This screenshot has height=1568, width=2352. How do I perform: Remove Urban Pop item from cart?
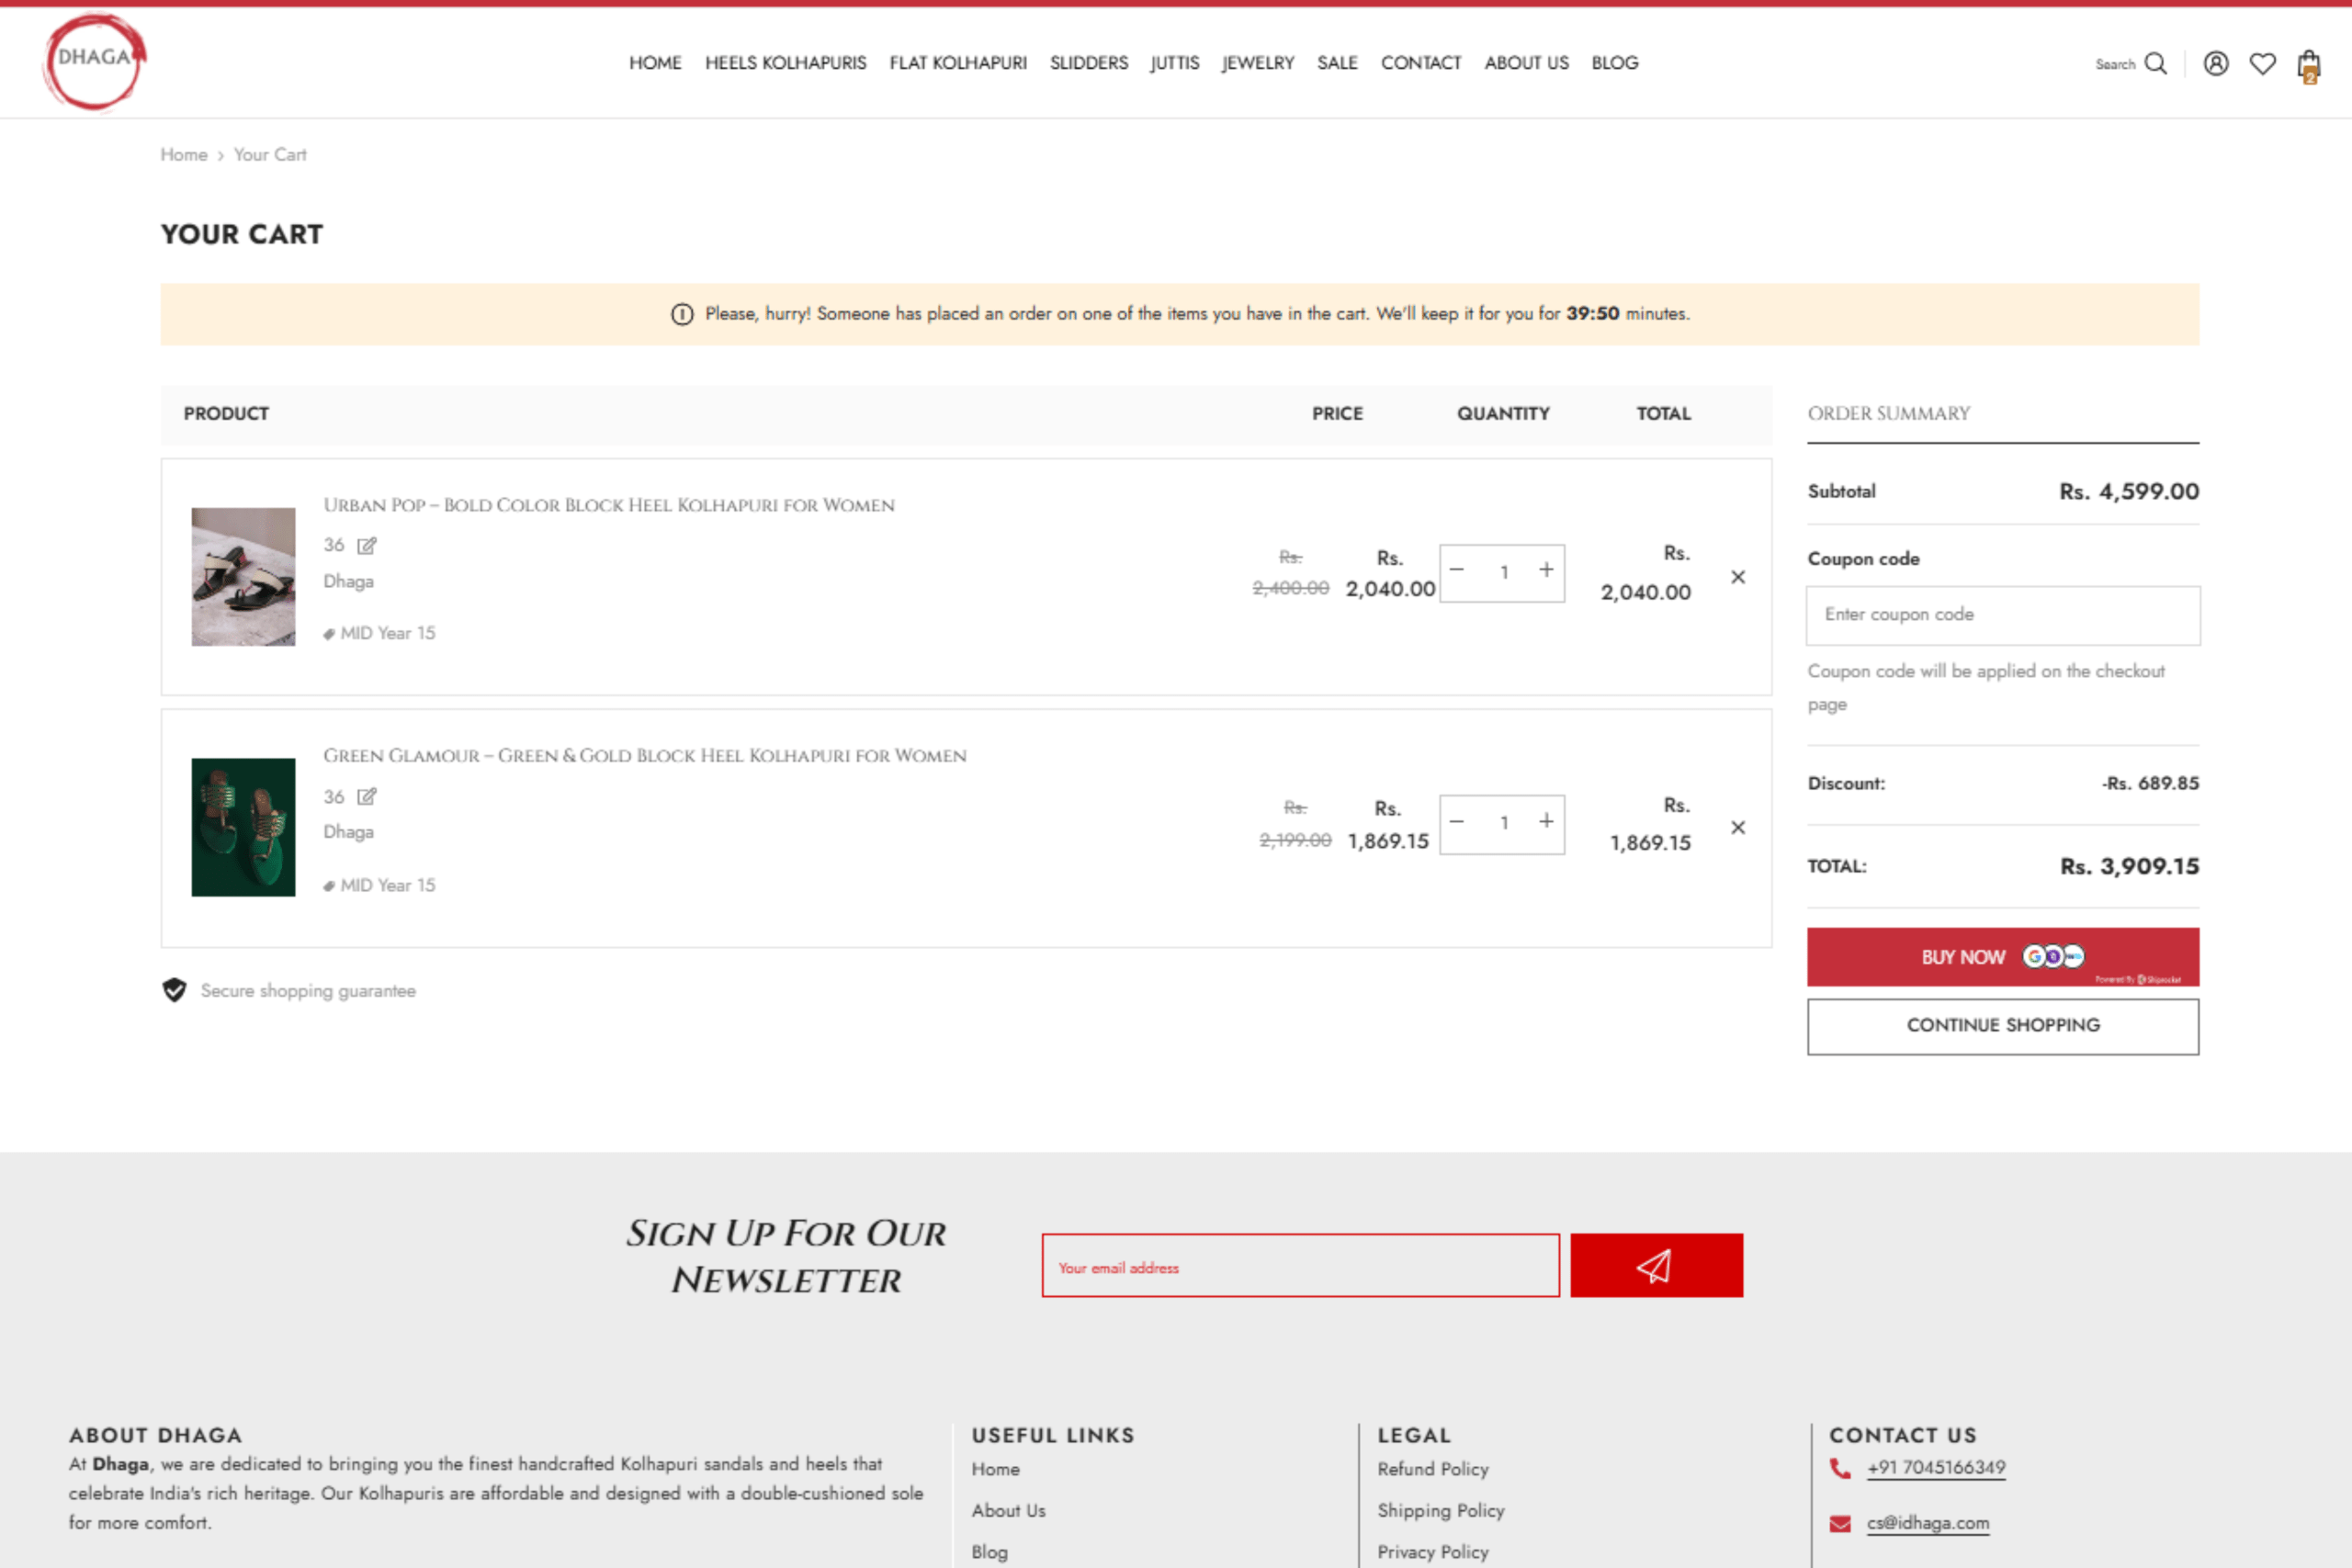coord(1738,577)
